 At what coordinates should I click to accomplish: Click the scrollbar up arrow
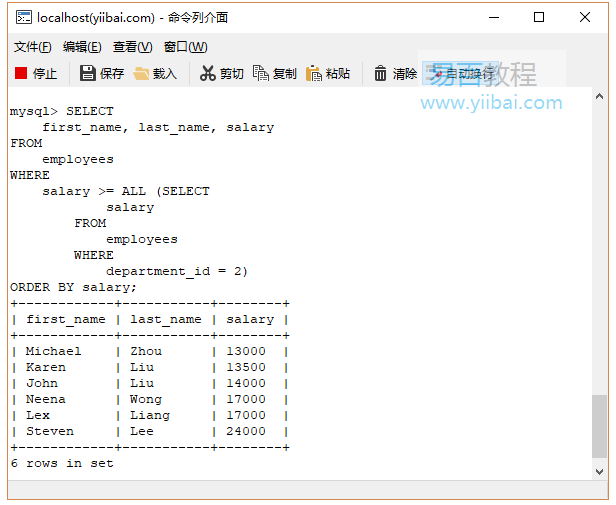[599, 97]
